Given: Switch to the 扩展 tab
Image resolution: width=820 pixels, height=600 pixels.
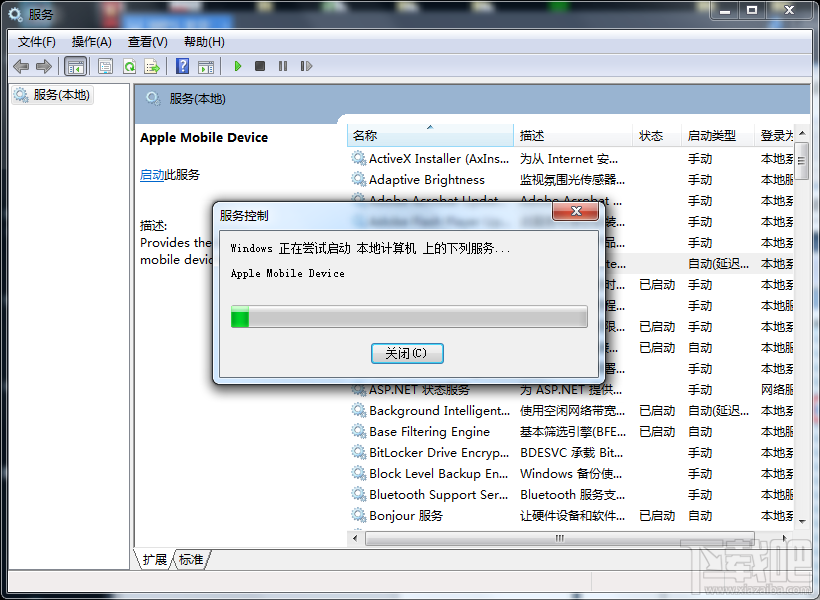Looking at the screenshot, I should coord(153,560).
